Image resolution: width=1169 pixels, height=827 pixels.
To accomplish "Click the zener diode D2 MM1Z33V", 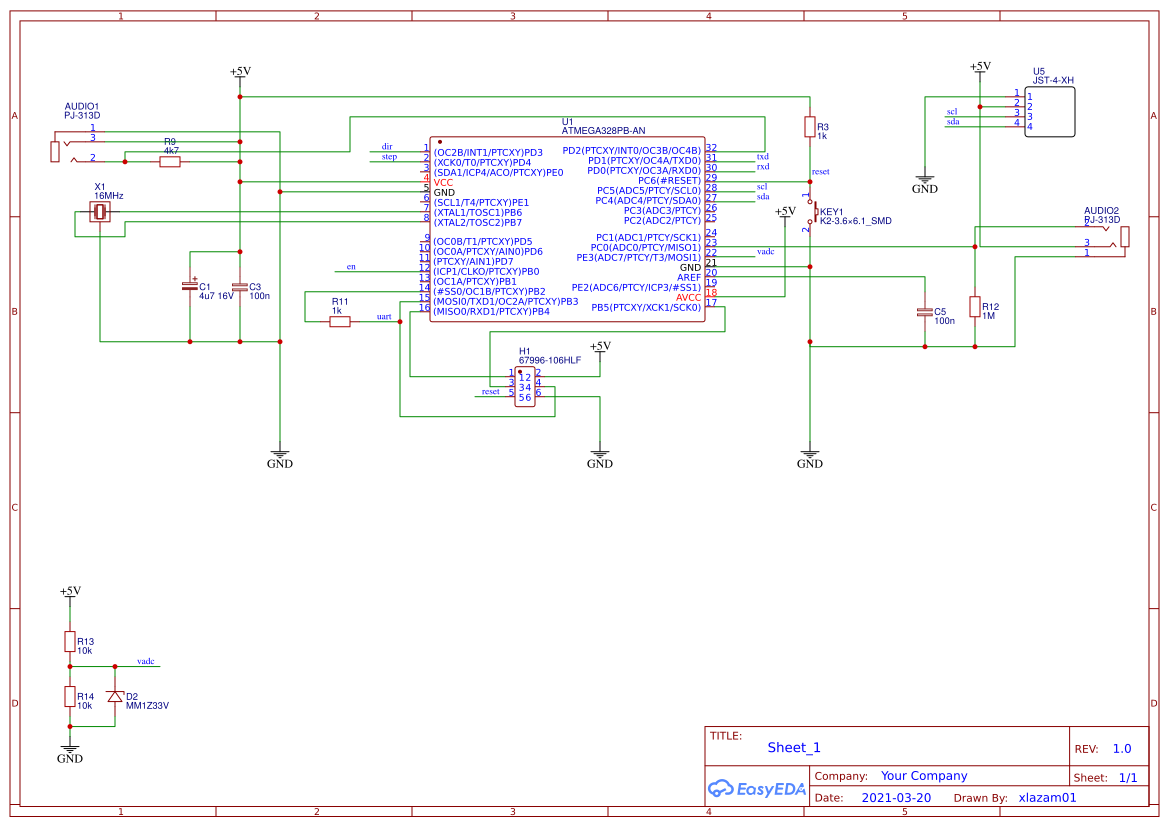I will tap(115, 696).
